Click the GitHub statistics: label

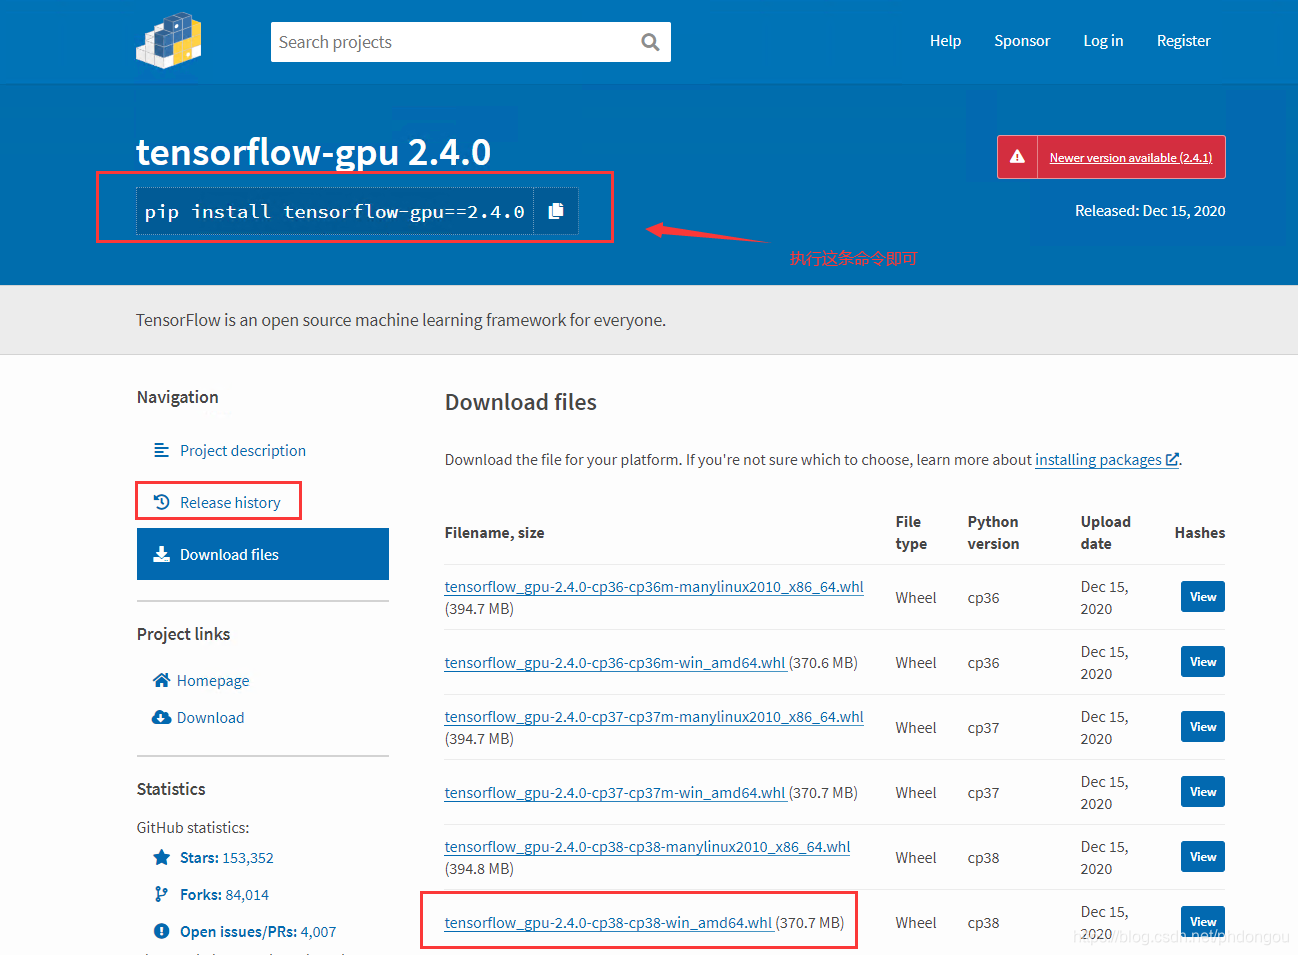click(193, 827)
